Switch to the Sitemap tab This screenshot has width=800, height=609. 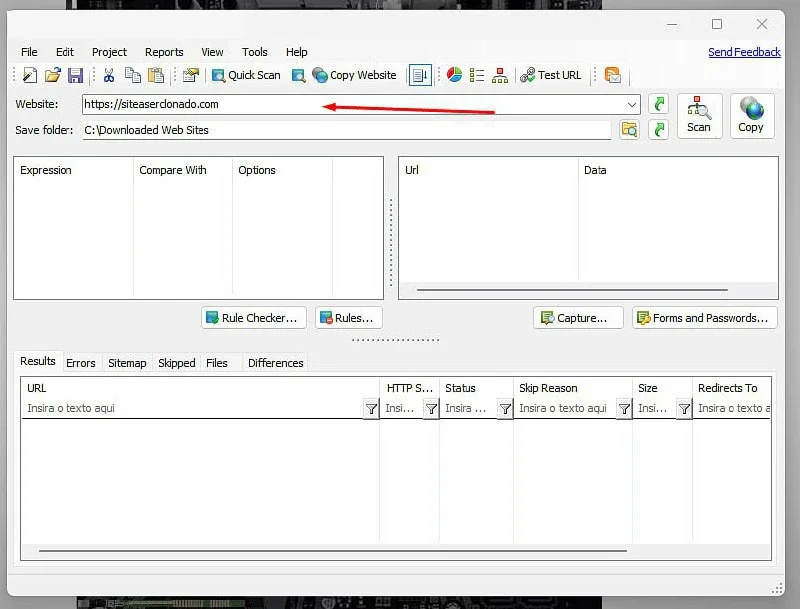tap(127, 363)
